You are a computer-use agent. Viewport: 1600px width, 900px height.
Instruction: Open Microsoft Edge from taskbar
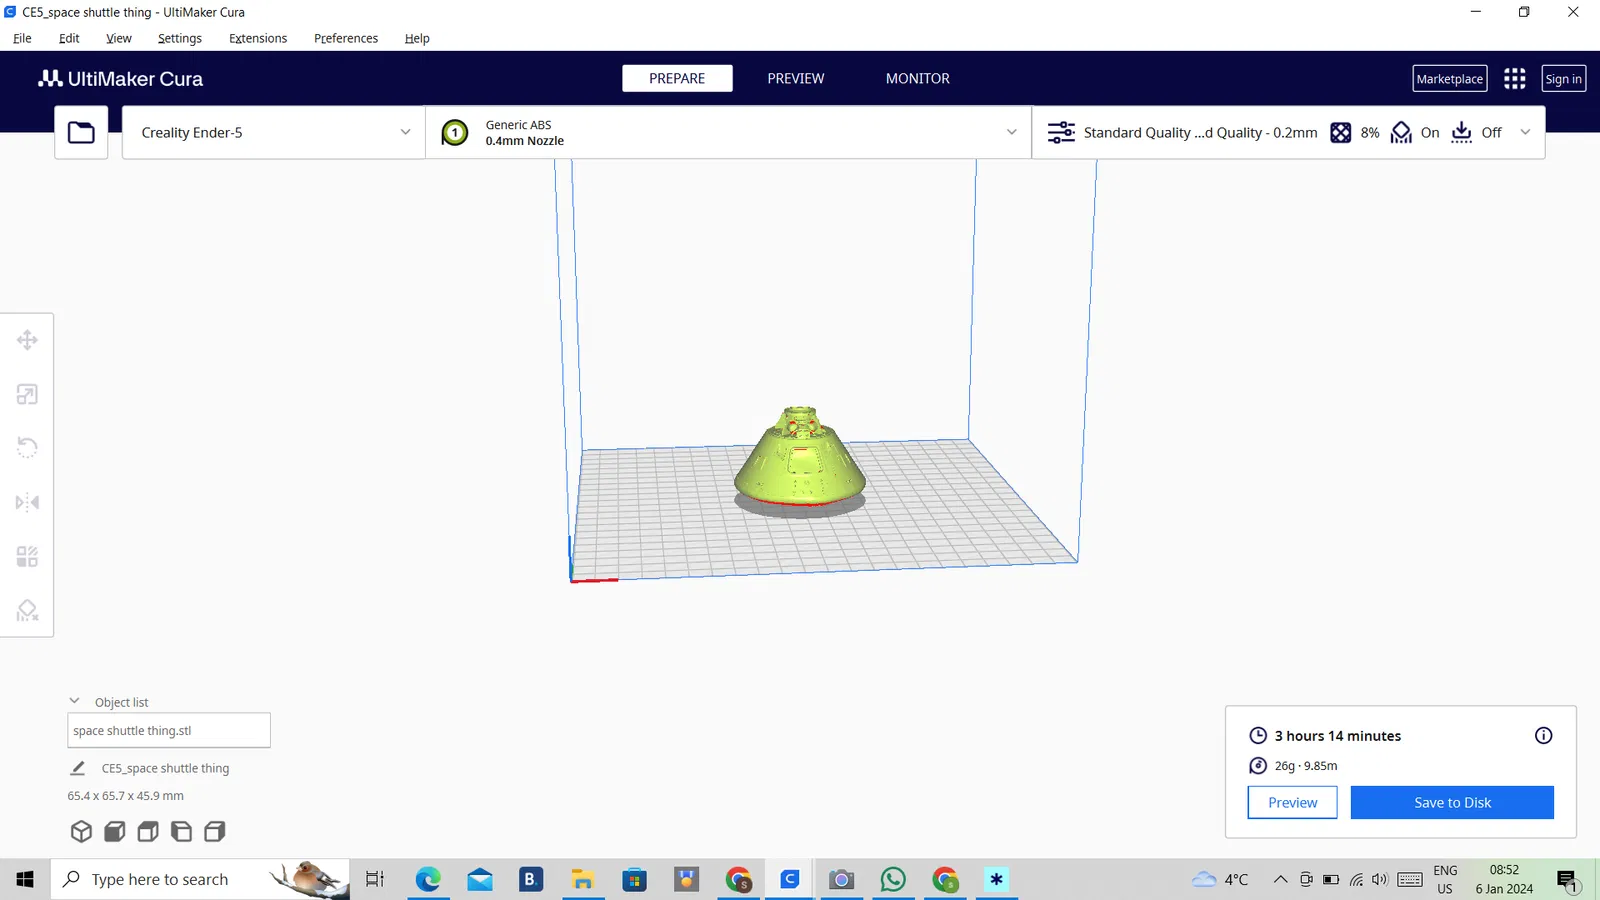tap(428, 879)
